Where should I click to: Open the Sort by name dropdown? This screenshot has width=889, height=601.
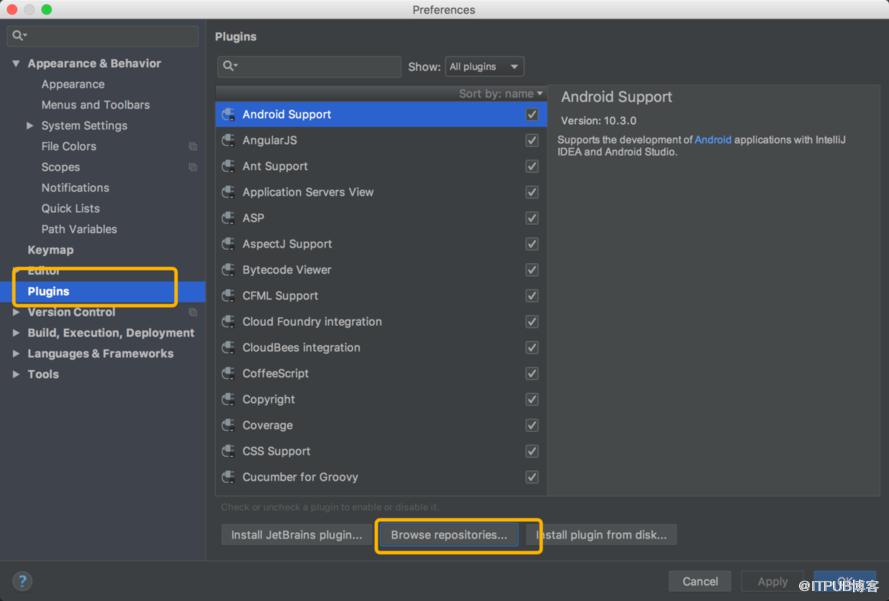tap(501, 94)
